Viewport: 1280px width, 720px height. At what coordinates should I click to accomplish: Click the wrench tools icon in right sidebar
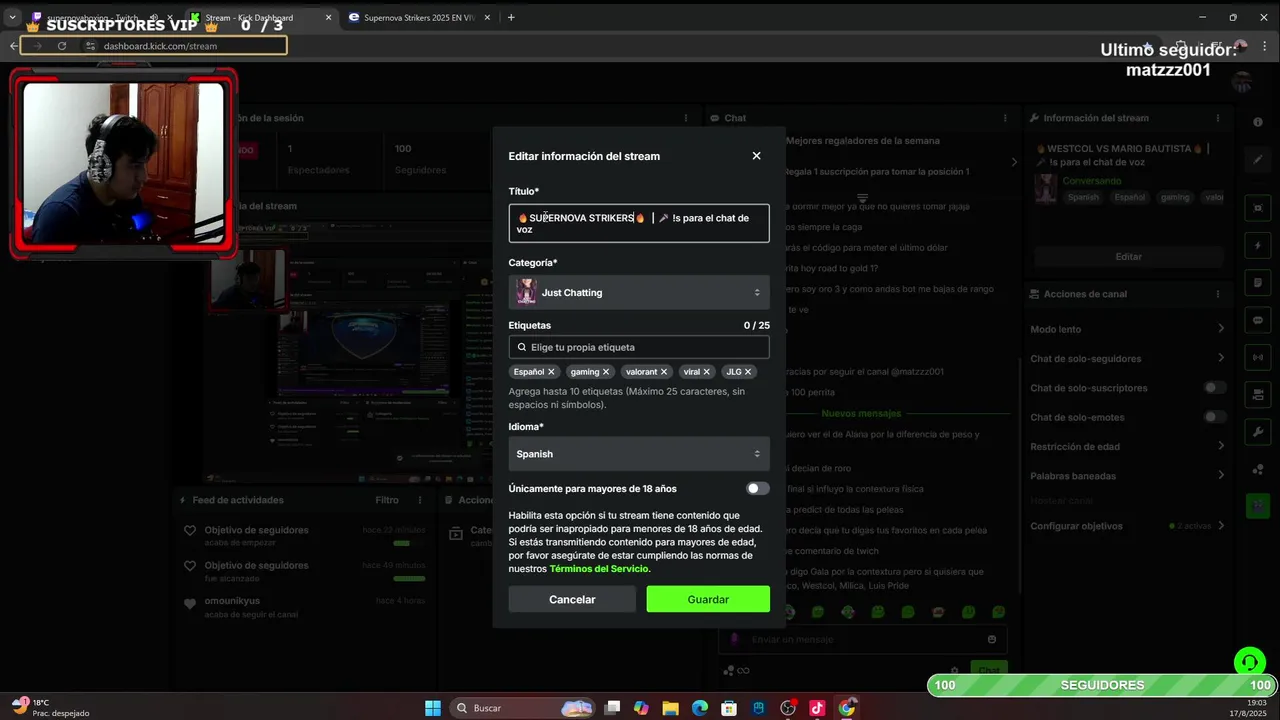pos(1258,432)
